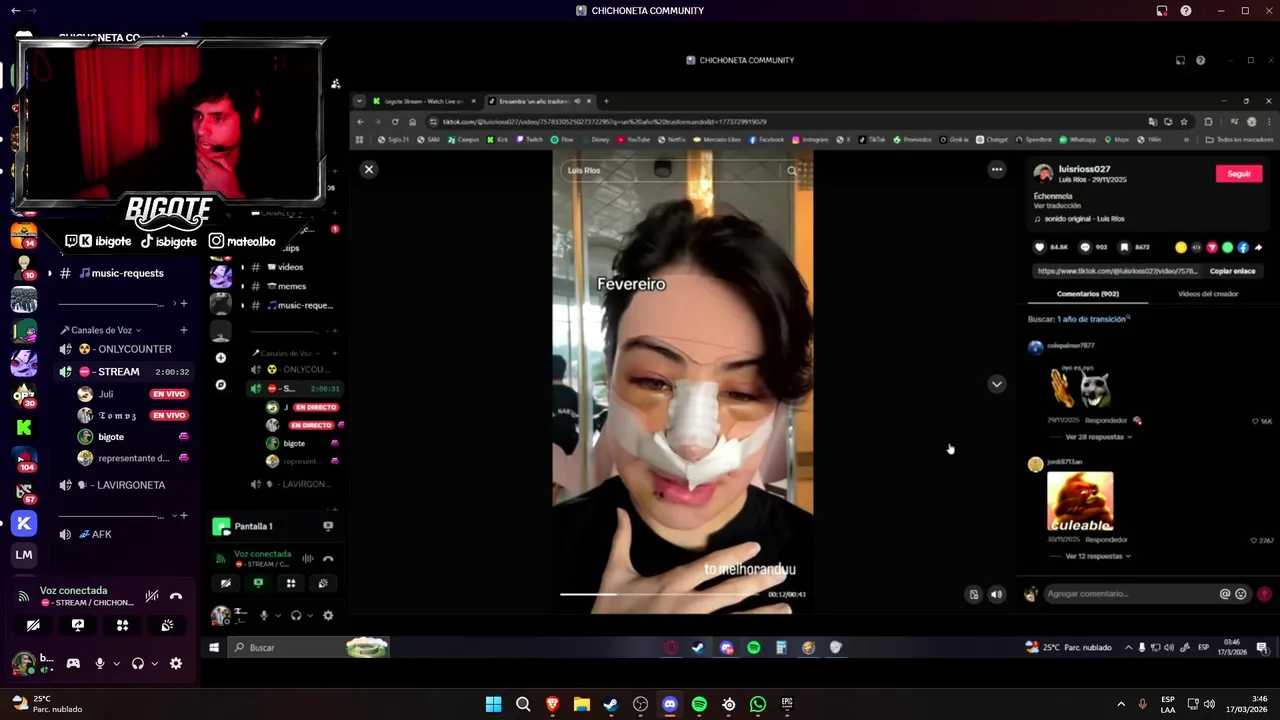Switch to Videos del creador tab

point(1208,294)
